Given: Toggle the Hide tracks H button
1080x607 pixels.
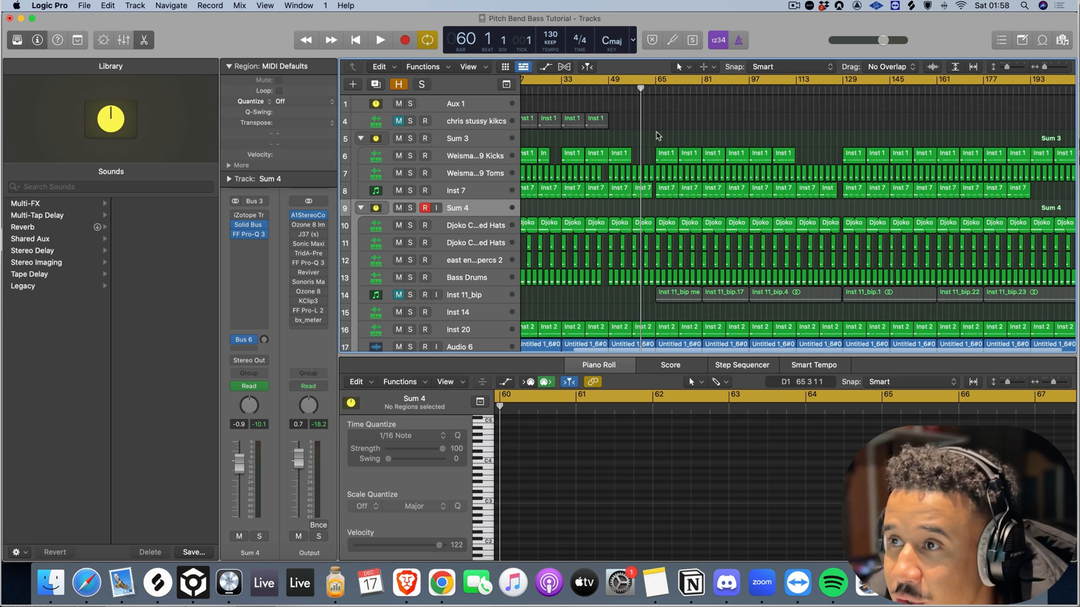Looking at the screenshot, I should 398,84.
